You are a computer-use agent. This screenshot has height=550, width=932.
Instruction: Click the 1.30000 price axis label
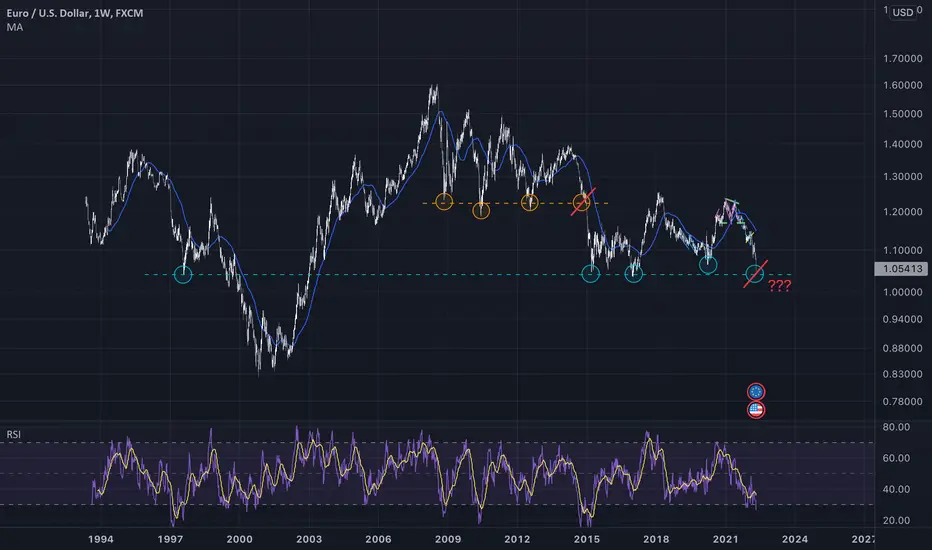point(902,177)
